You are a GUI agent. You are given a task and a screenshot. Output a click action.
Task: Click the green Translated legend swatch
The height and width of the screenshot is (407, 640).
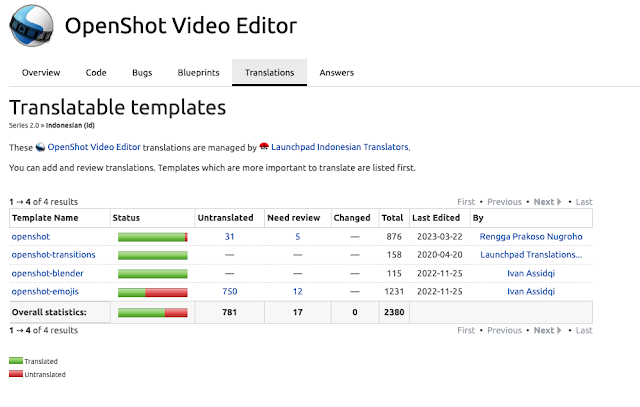click(x=16, y=361)
